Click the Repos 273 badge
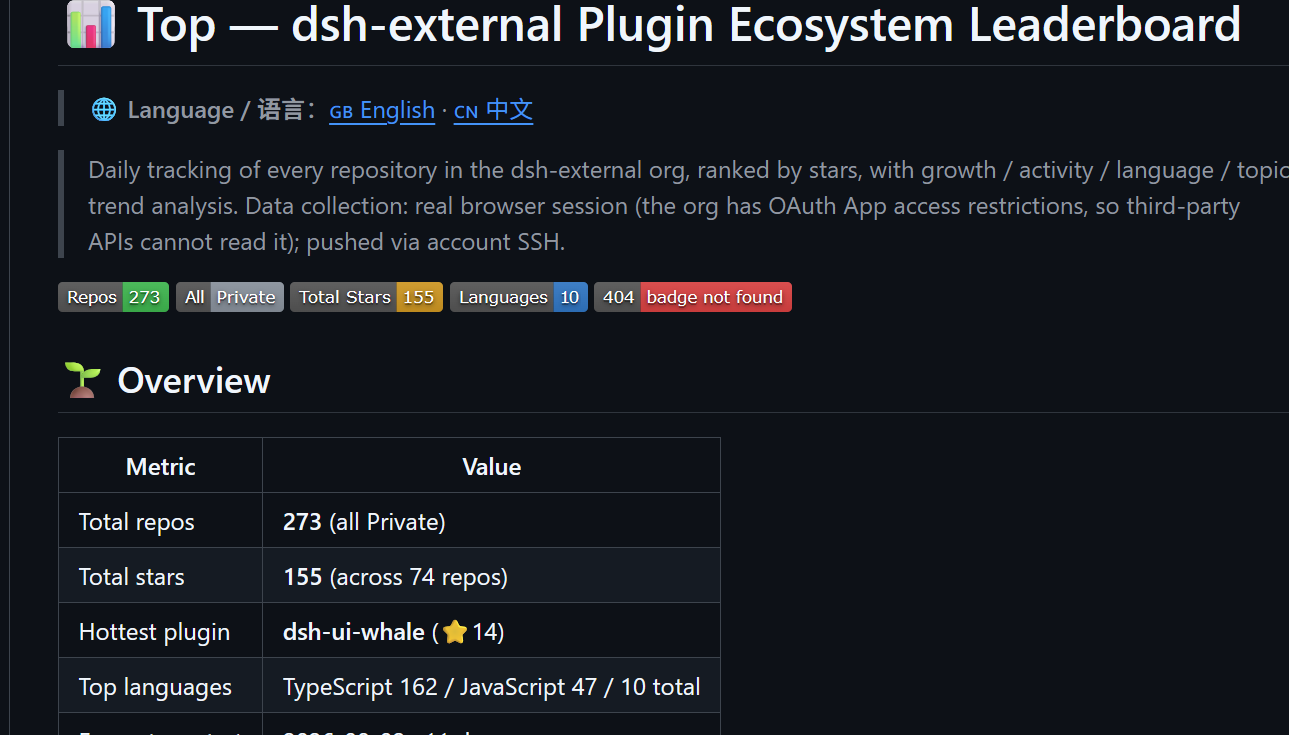Screen dimensions: 1289x735 point(114,297)
